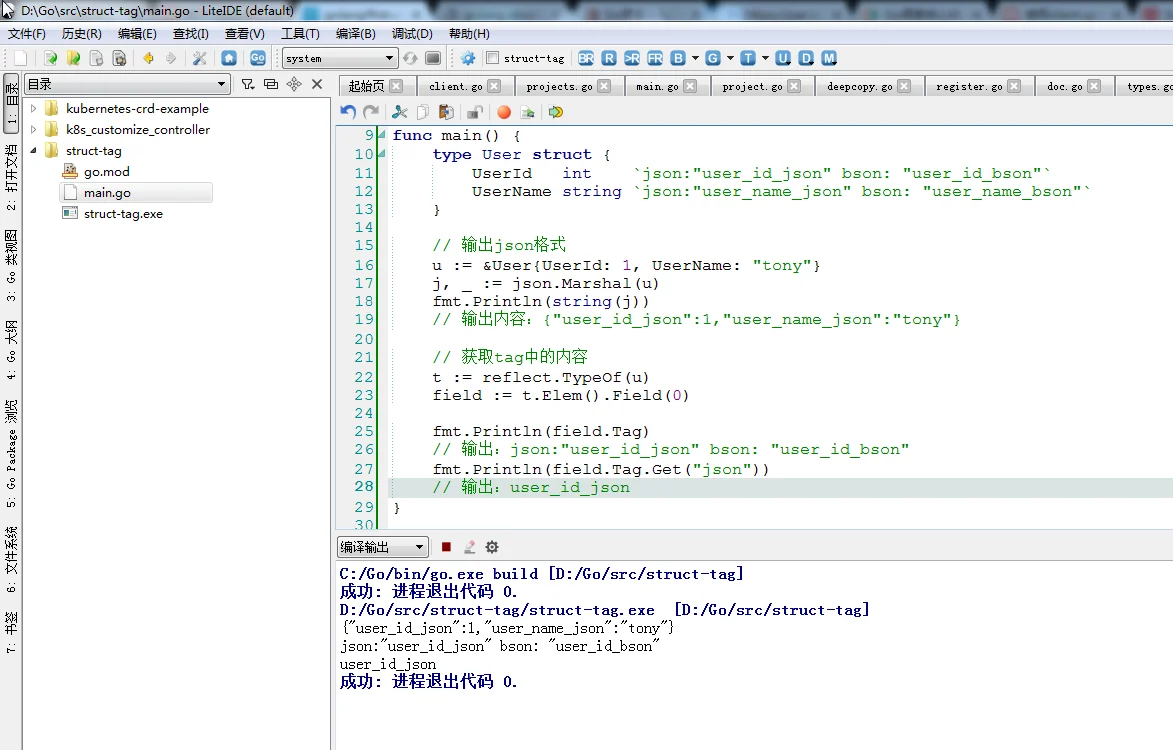Open the system environment dropdown
Viewport: 1173px width, 750px height.
click(x=338, y=58)
